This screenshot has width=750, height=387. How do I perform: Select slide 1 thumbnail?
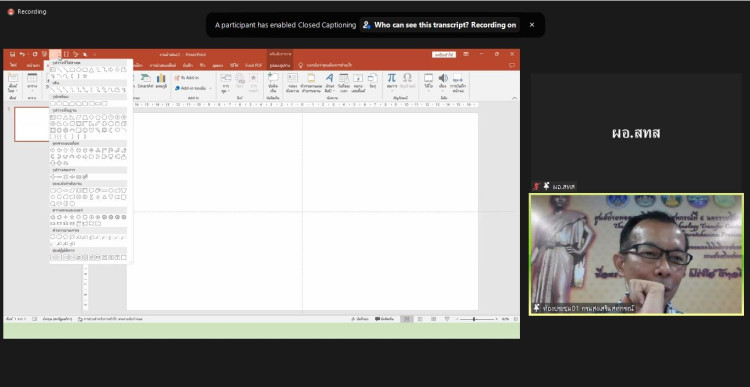(32, 124)
